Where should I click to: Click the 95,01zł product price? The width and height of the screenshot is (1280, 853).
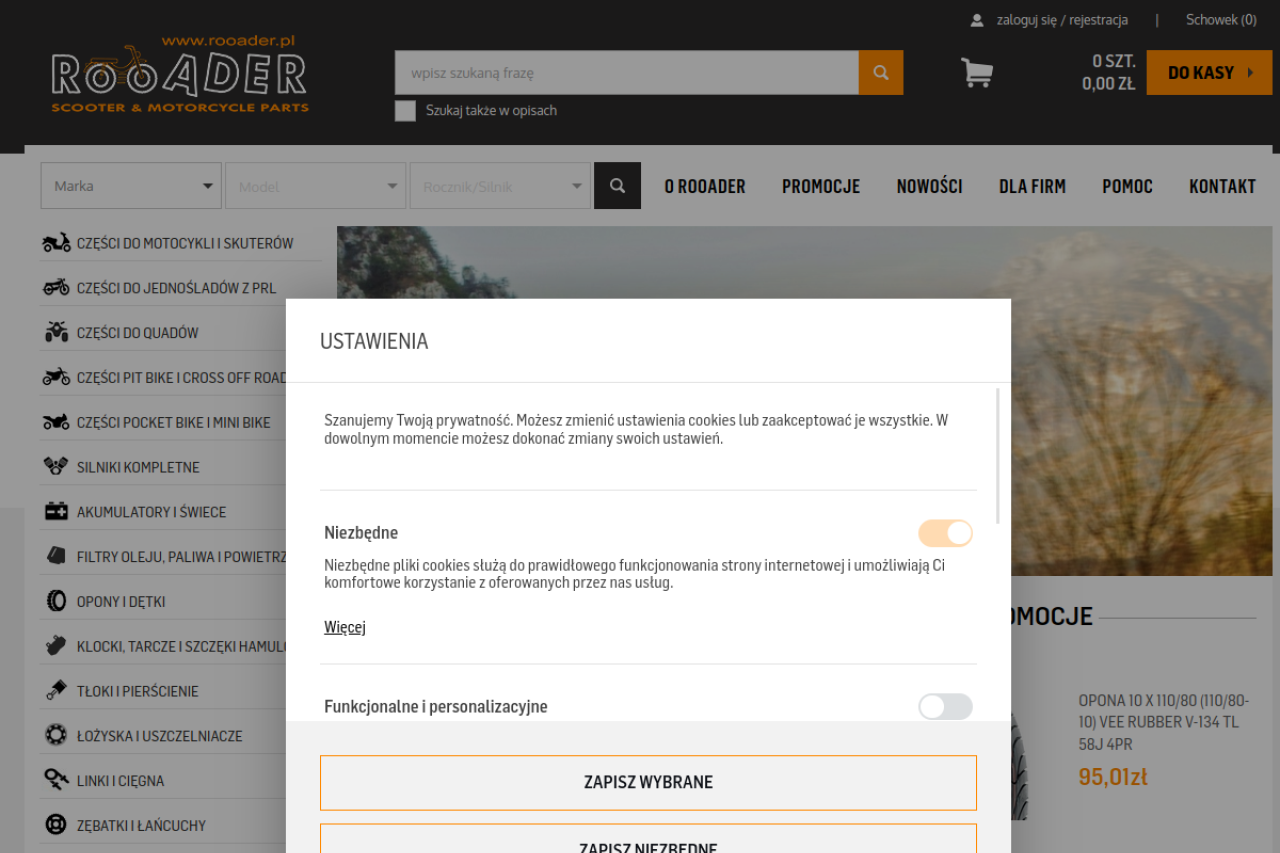(1113, 777)
